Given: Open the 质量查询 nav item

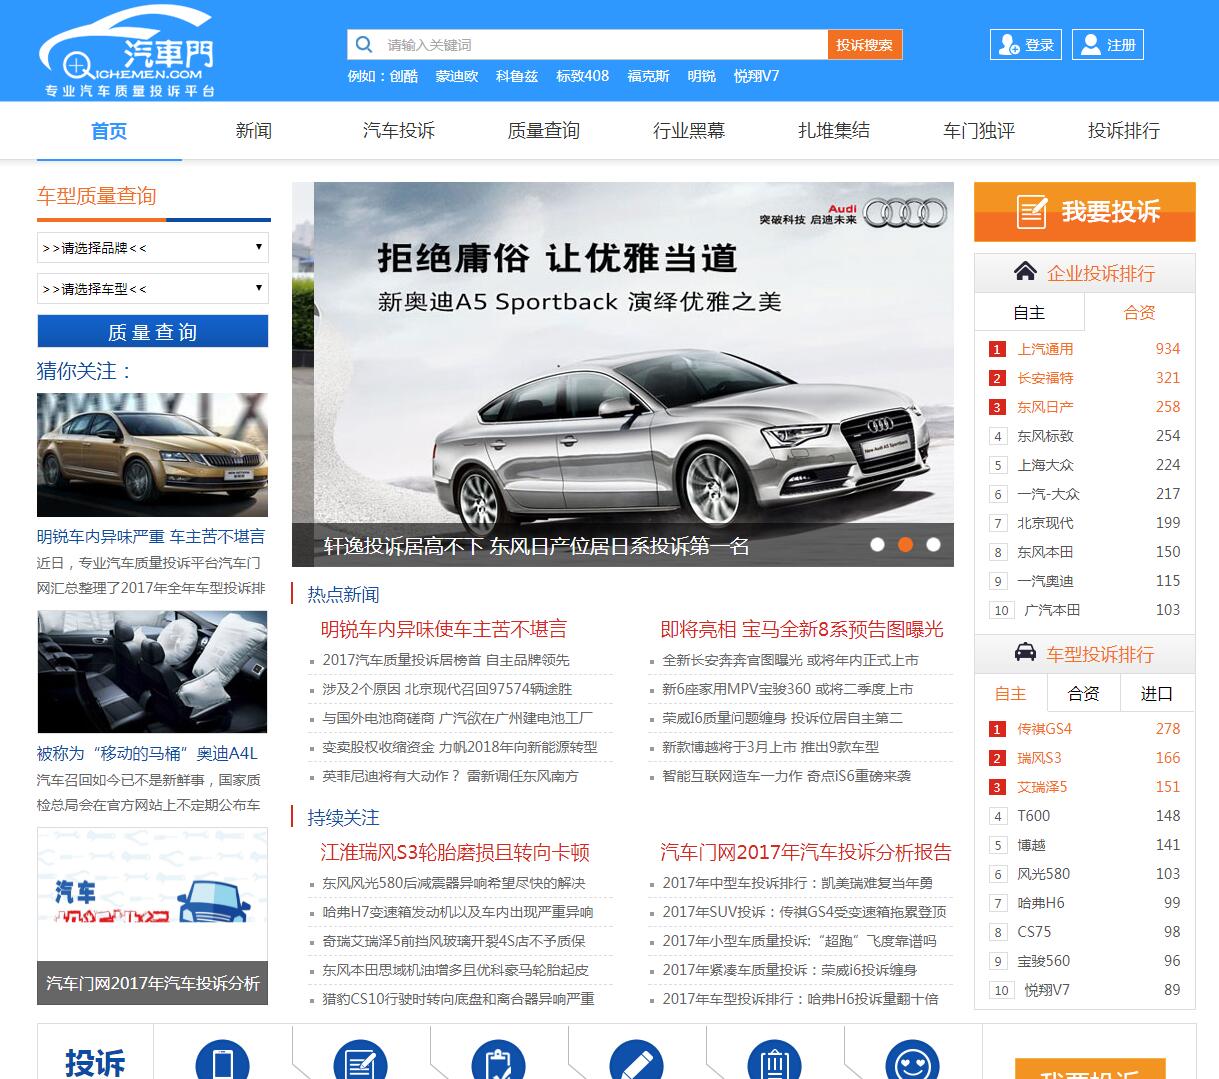Looking at the screenshot, I should pos(544,131).
